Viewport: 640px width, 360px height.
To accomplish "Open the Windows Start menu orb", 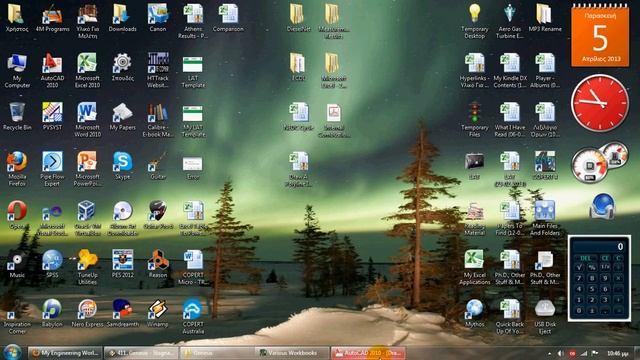I will point(12,352).
